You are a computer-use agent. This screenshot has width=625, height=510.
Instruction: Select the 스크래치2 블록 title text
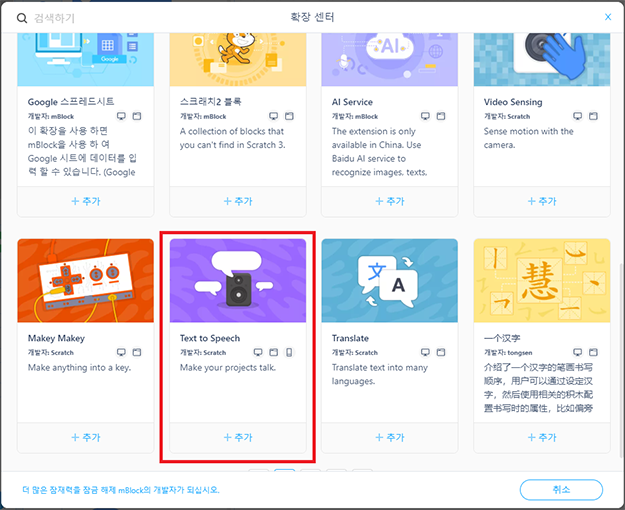210,102
